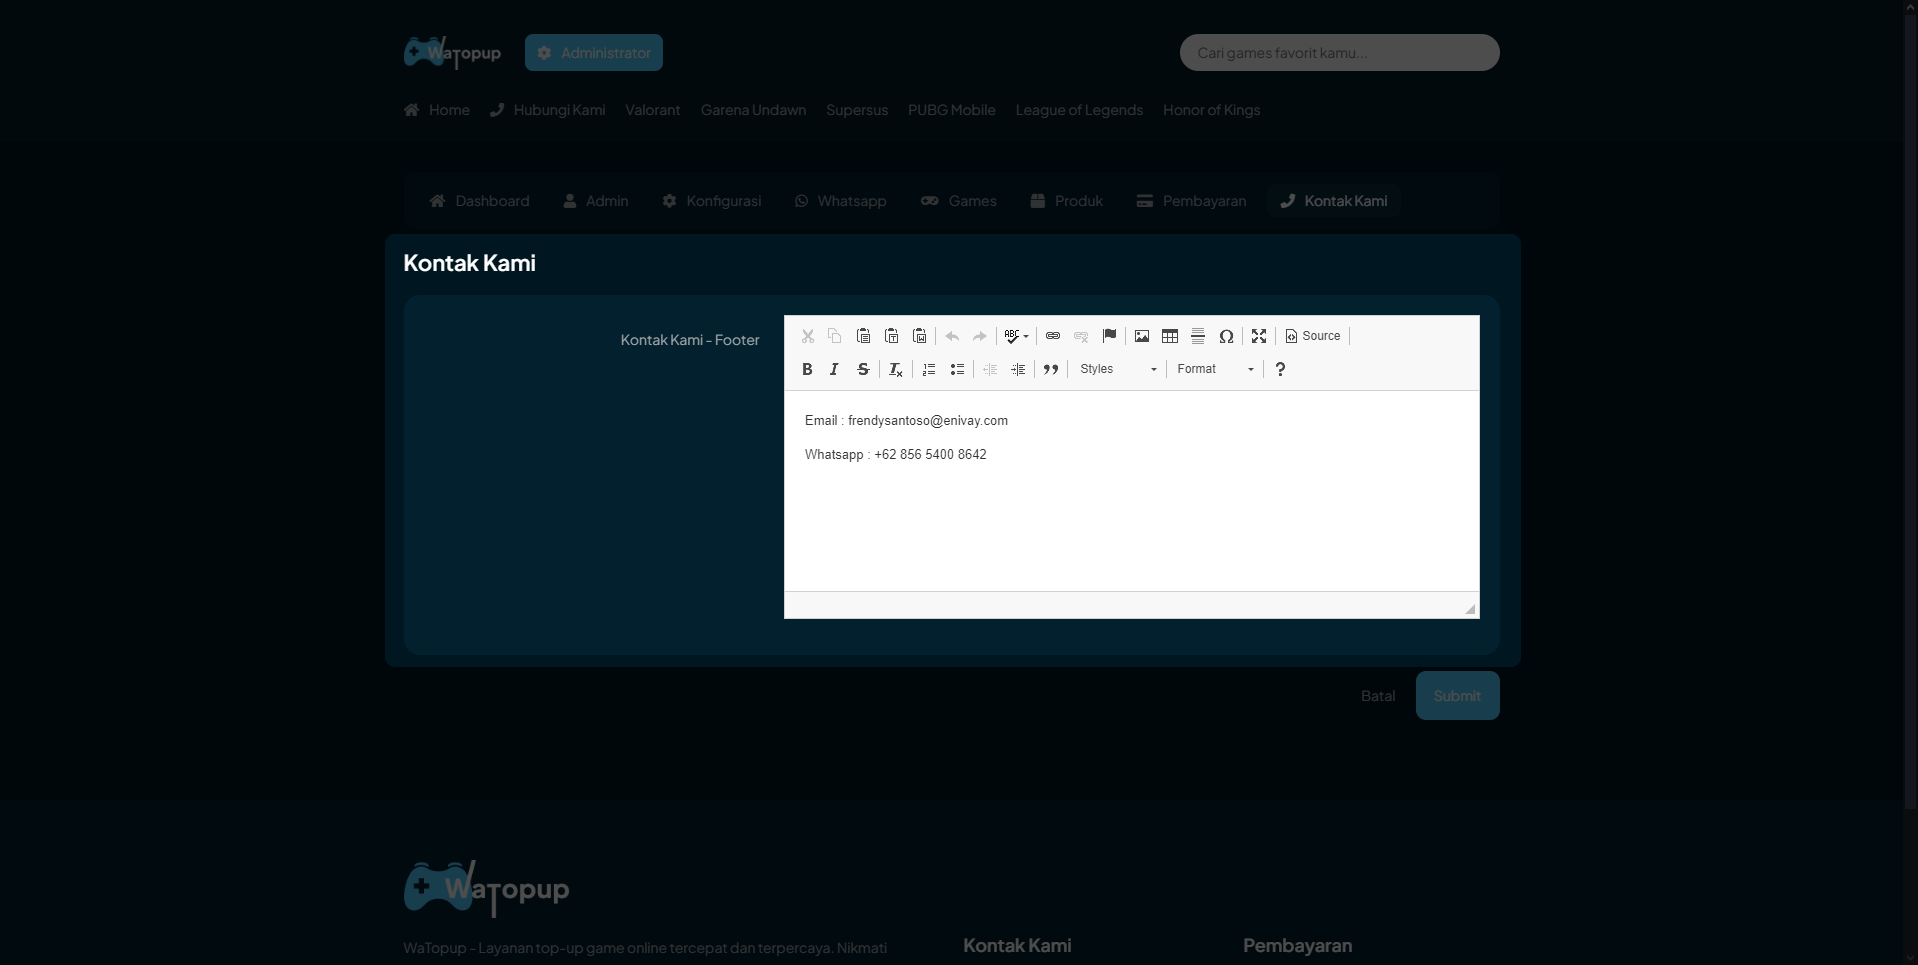Click About CKEditor question mark icon
The height and width of the screenshot is (965, 1918).
(1280, 369)
